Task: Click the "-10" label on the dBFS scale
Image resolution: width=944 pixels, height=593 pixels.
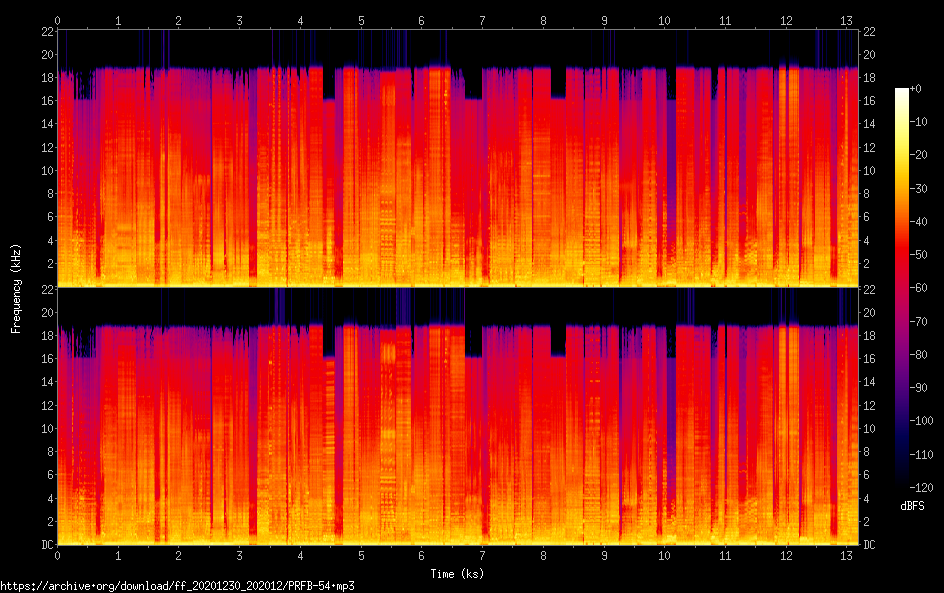Action: point(918,122)
